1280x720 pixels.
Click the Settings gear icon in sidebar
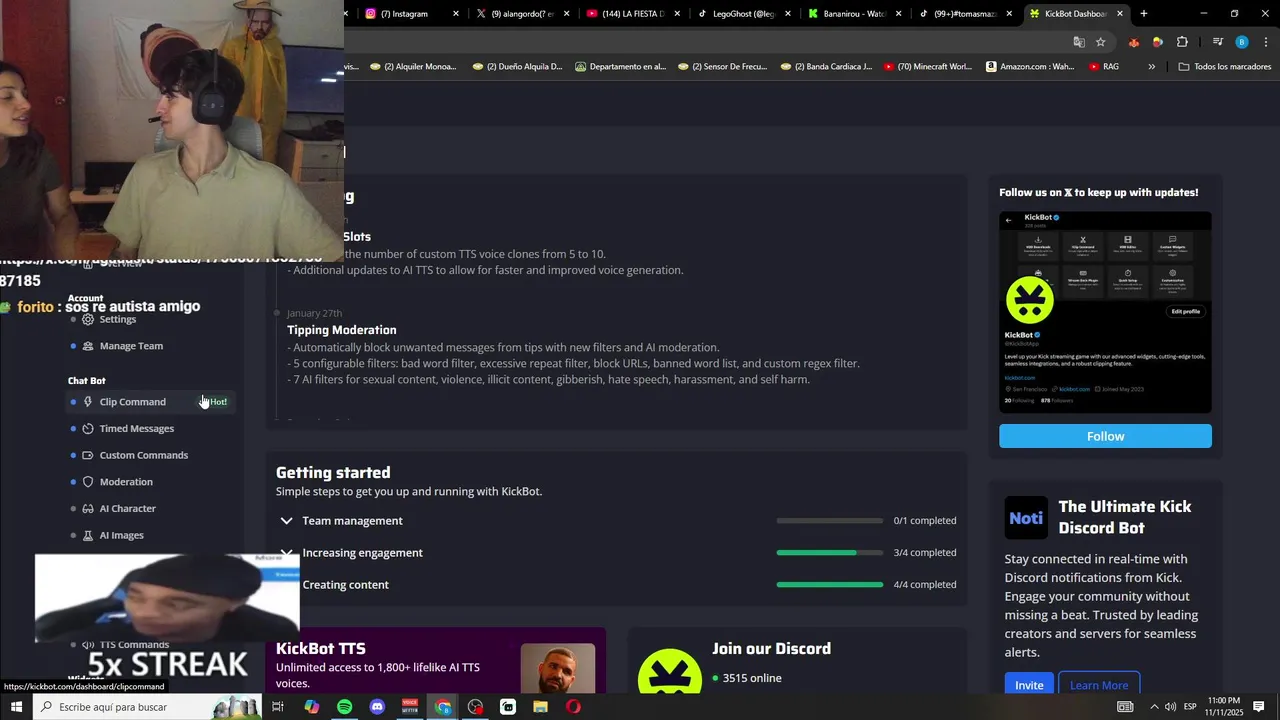pyautogui.click(x=88, y=319)
